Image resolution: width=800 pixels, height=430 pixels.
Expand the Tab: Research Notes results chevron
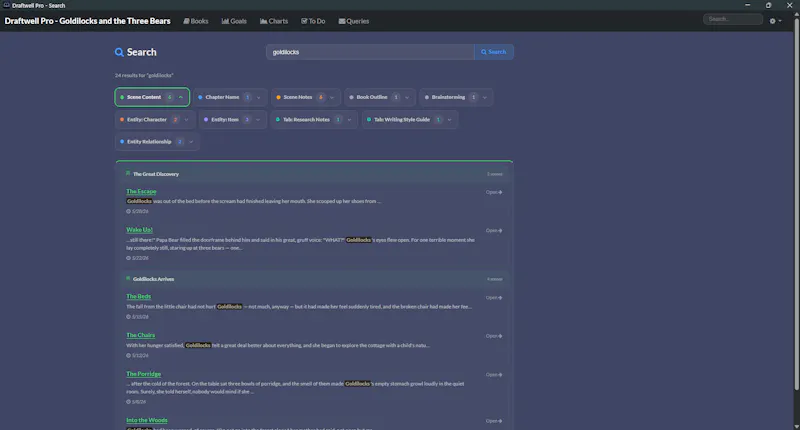pos(349,120)
